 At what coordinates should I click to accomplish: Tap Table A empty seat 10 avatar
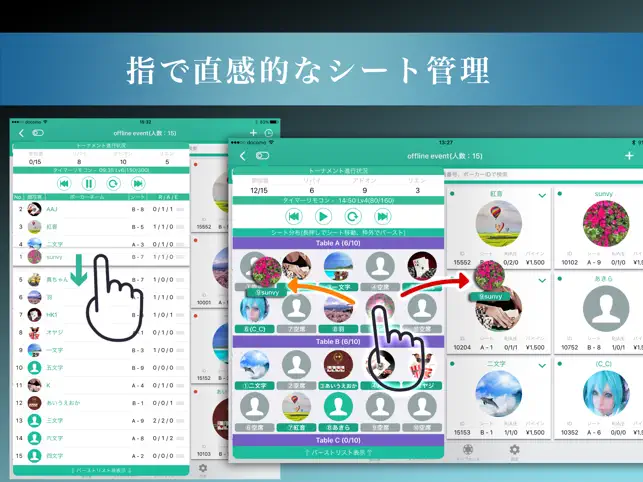click(422, 308)
